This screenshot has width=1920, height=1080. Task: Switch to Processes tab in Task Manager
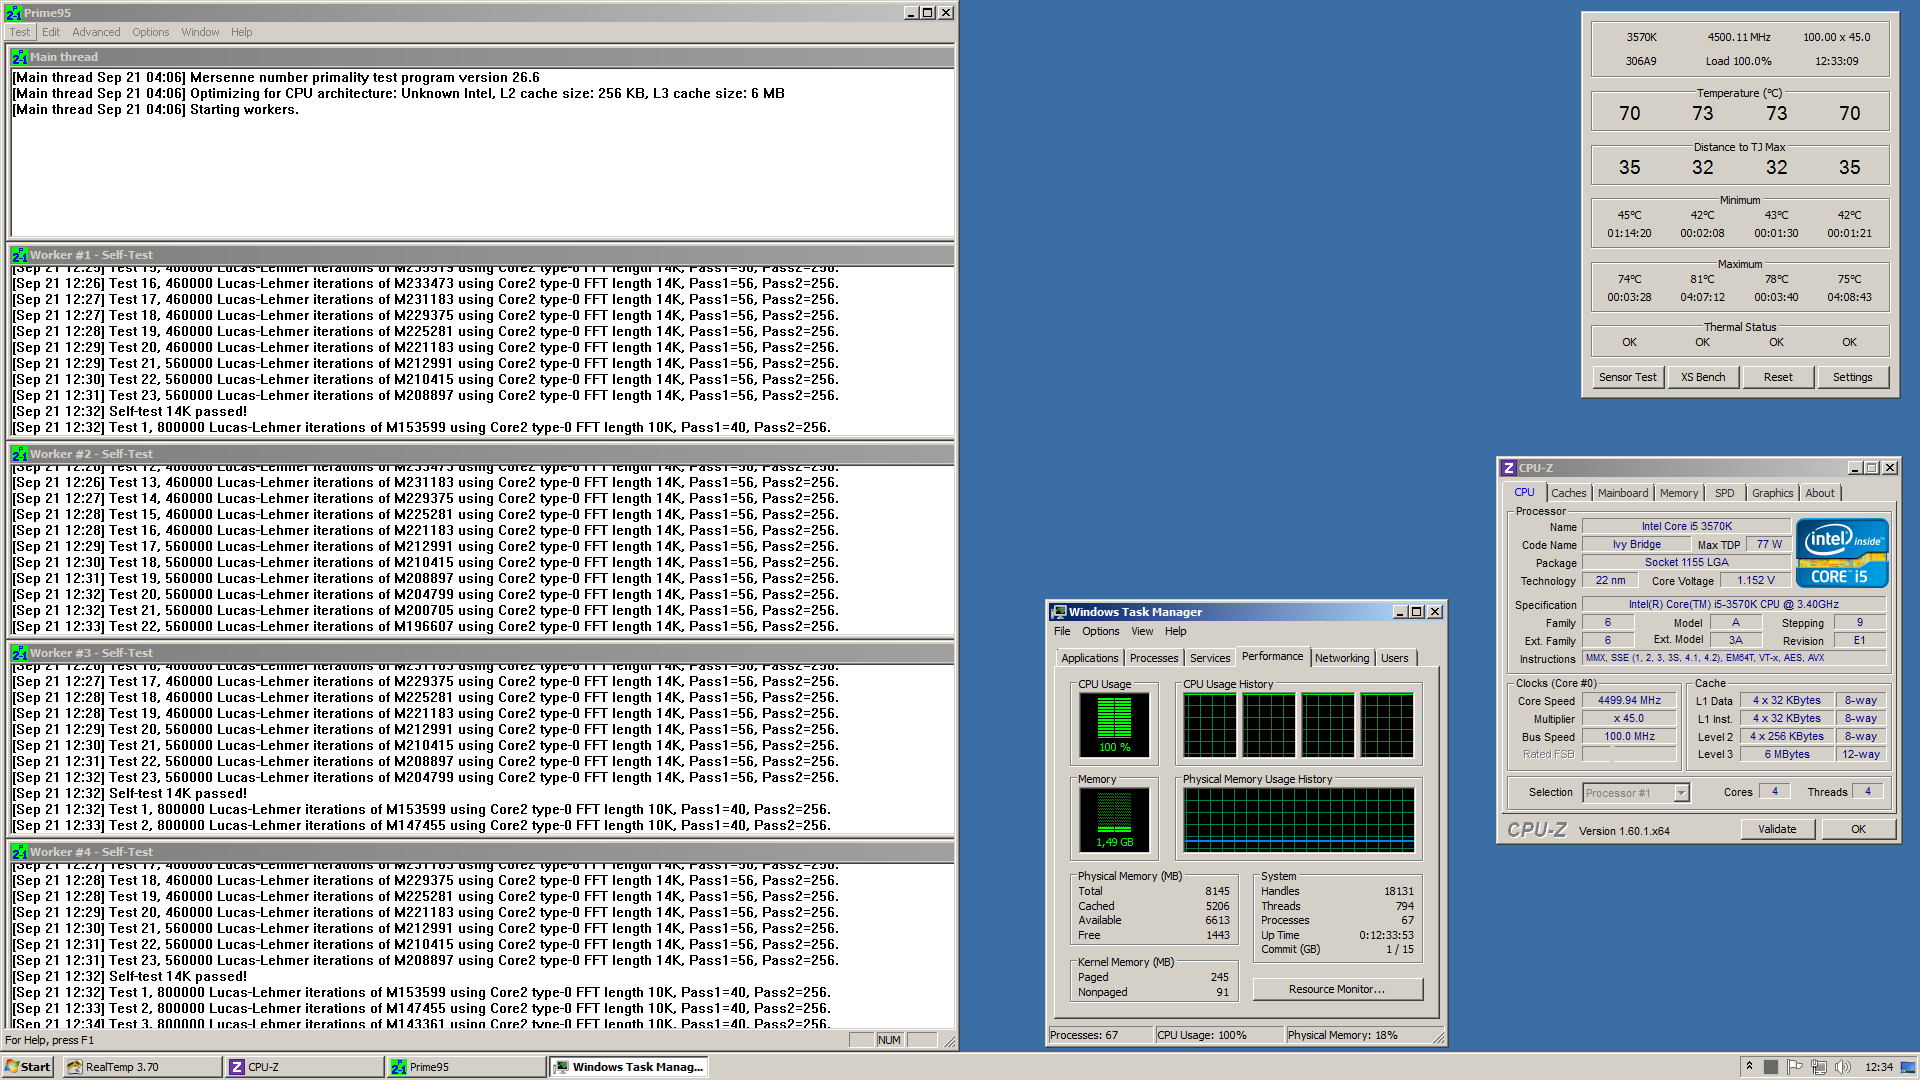click(x=1154, y=658)
